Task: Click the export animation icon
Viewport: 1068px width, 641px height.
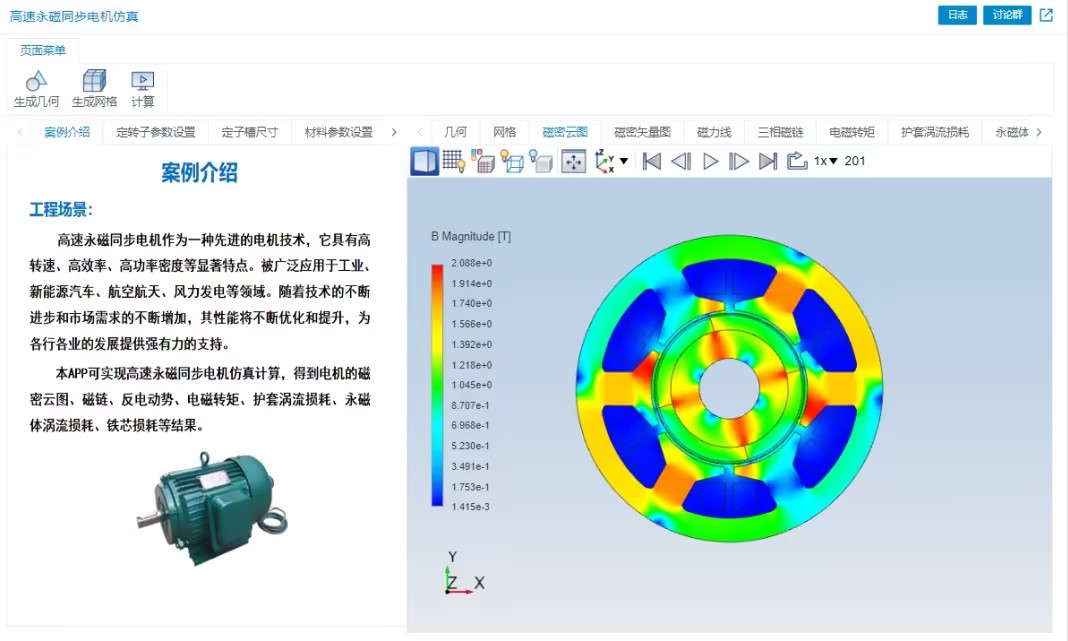Action: tap(797, 161)
